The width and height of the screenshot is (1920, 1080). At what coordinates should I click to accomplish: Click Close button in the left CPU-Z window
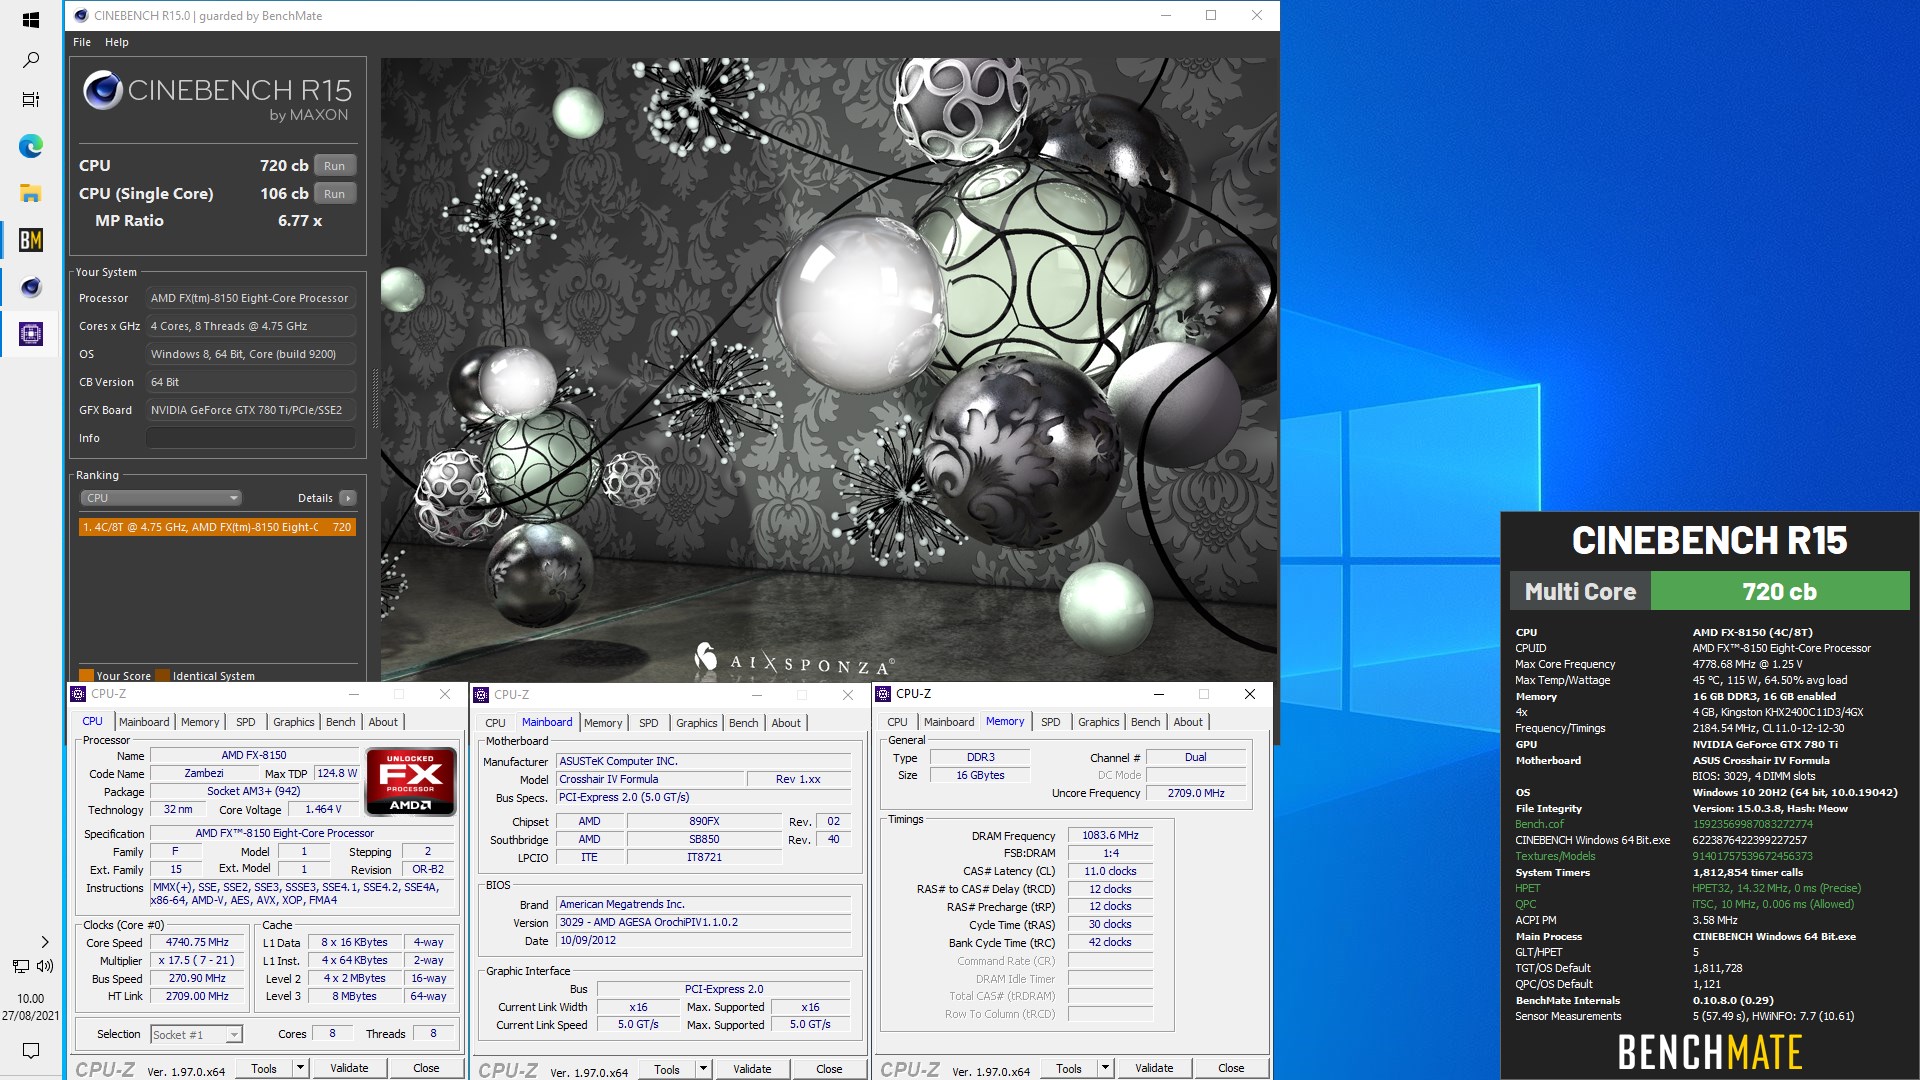(x=426, y=1068)
